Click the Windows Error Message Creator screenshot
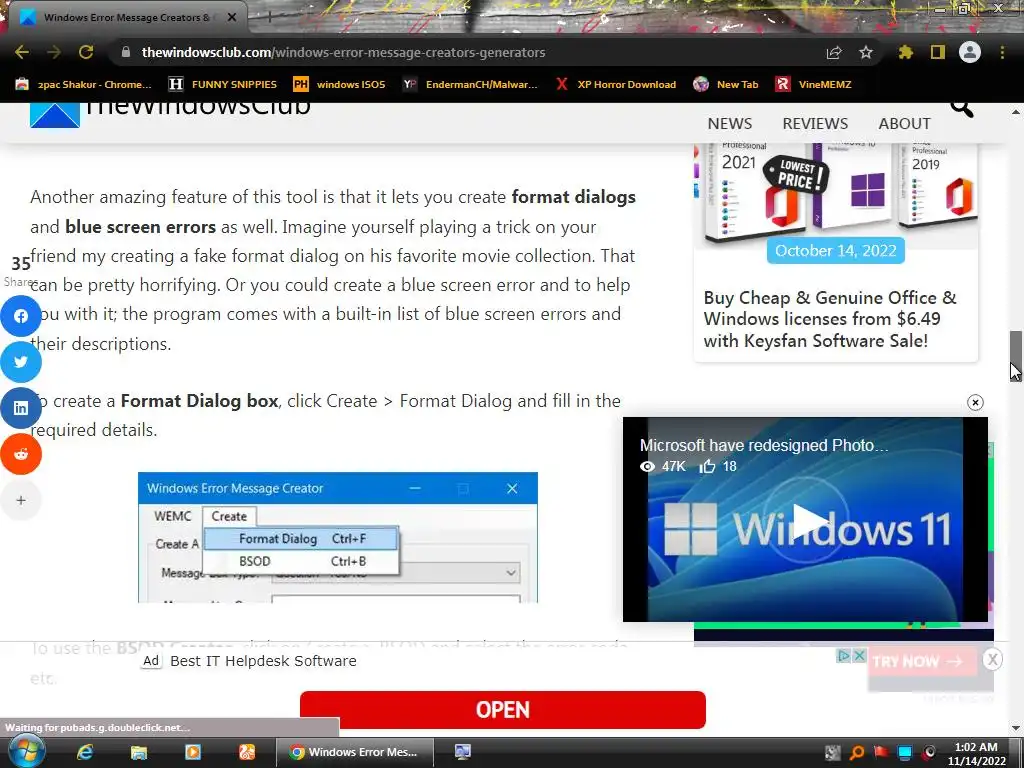1024x768 pixels. 338,537
